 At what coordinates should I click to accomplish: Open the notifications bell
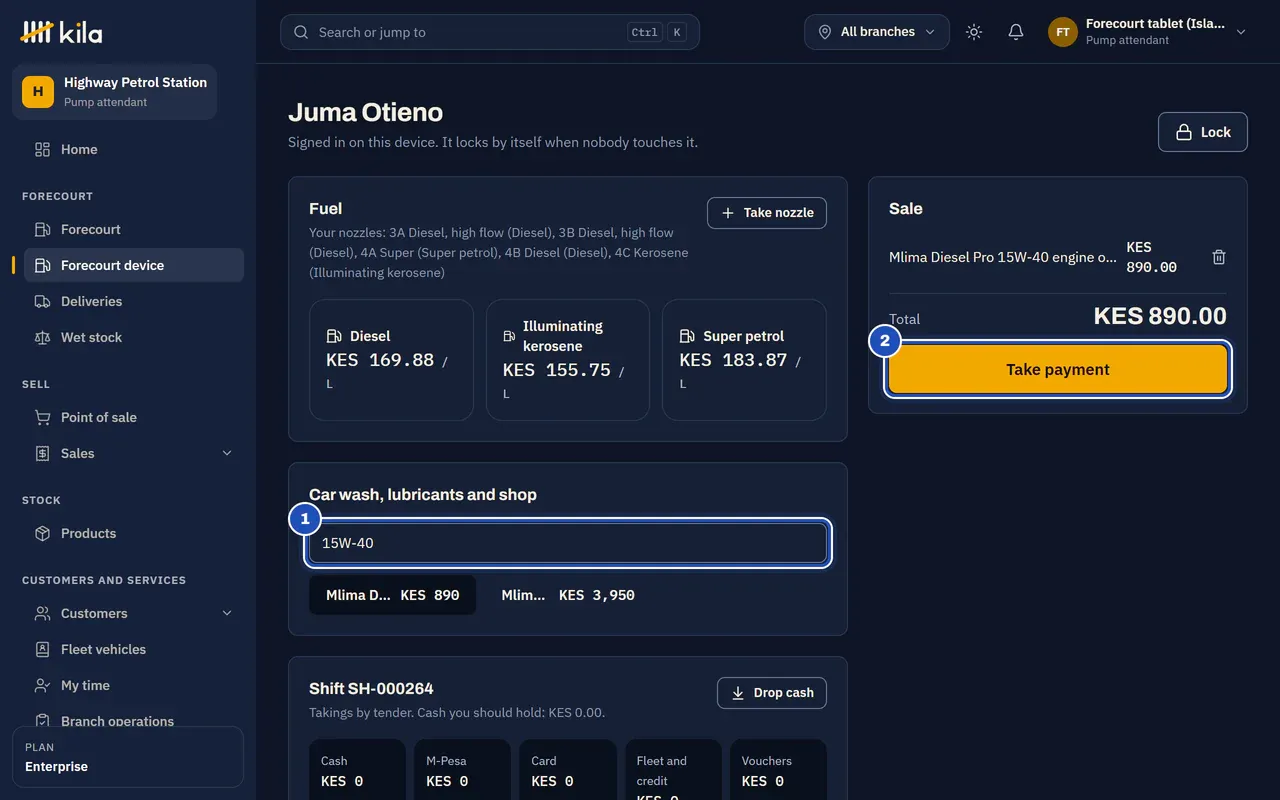click(x=1016, y=32)
